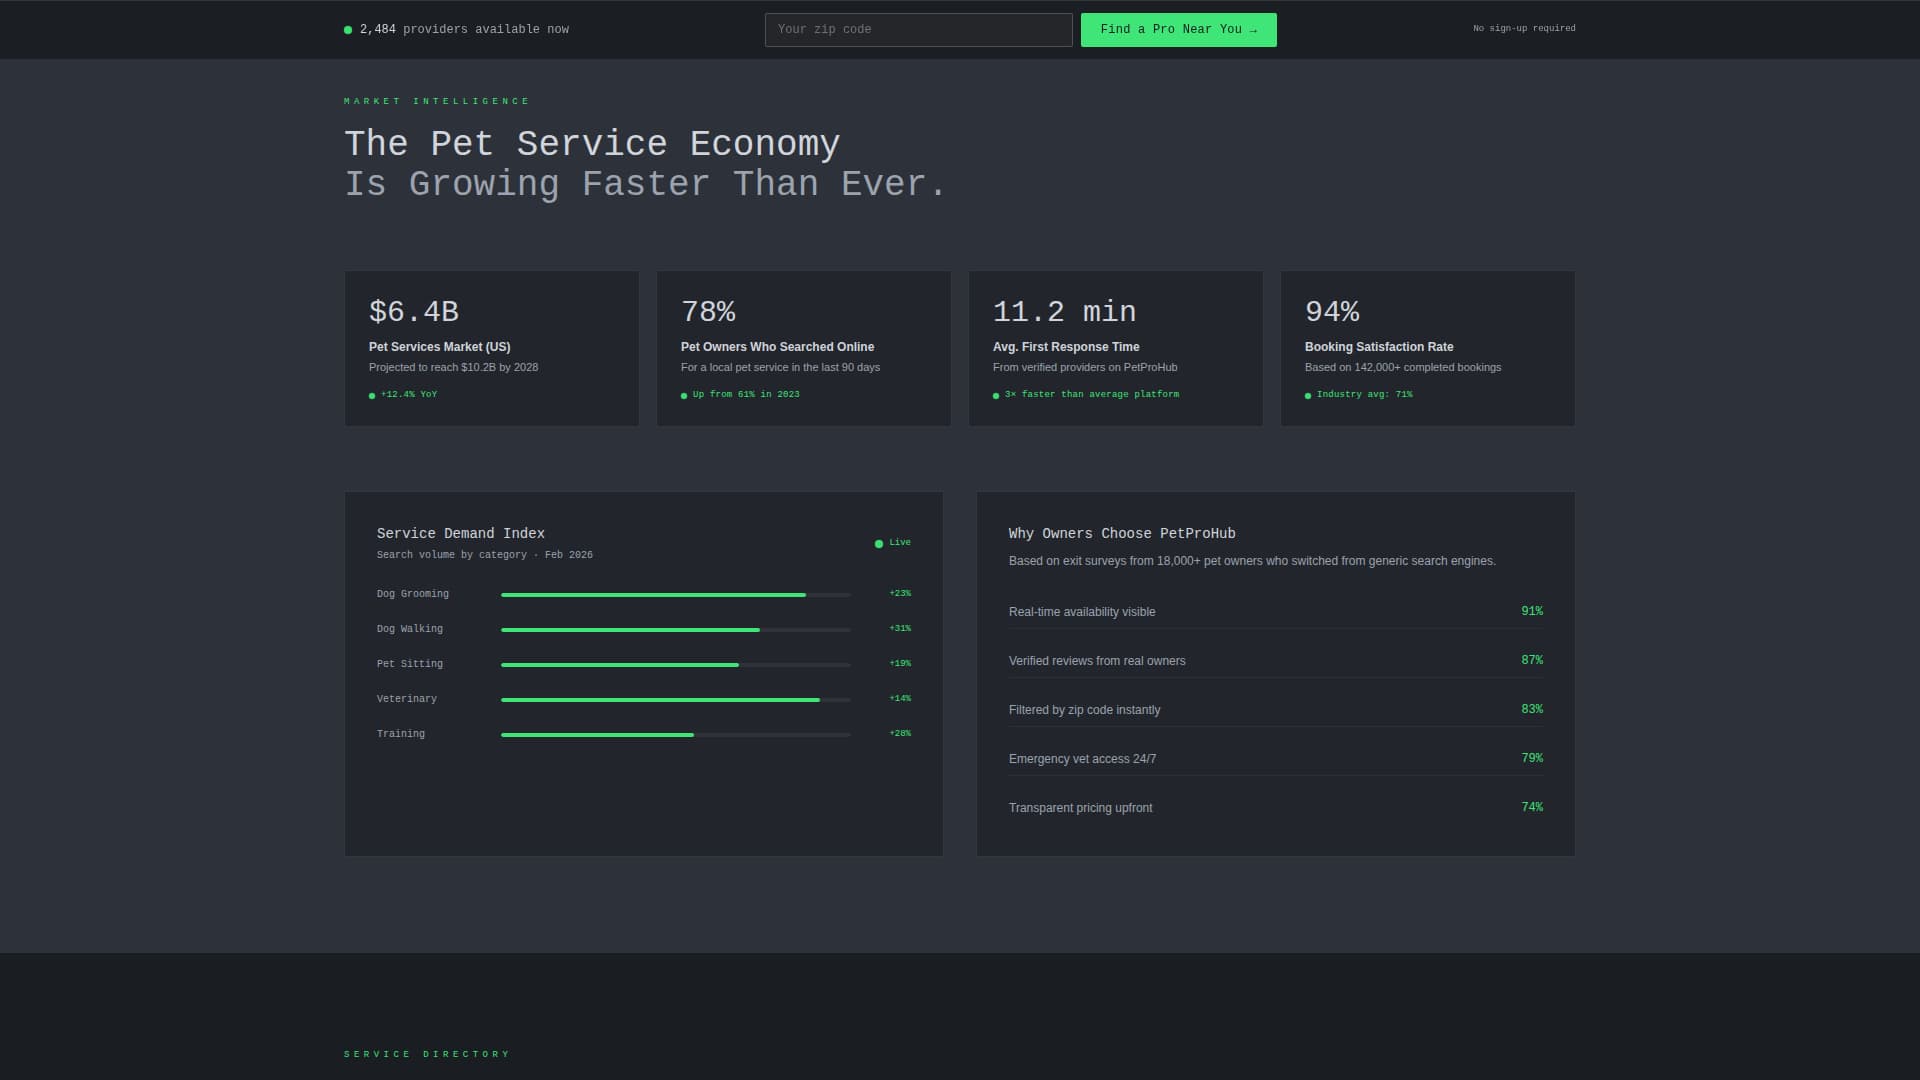The image size is (1920, 1080).
Task: Click 'Based on 142,000+ completed bookings' text
Action: (x=1403, y=368)
